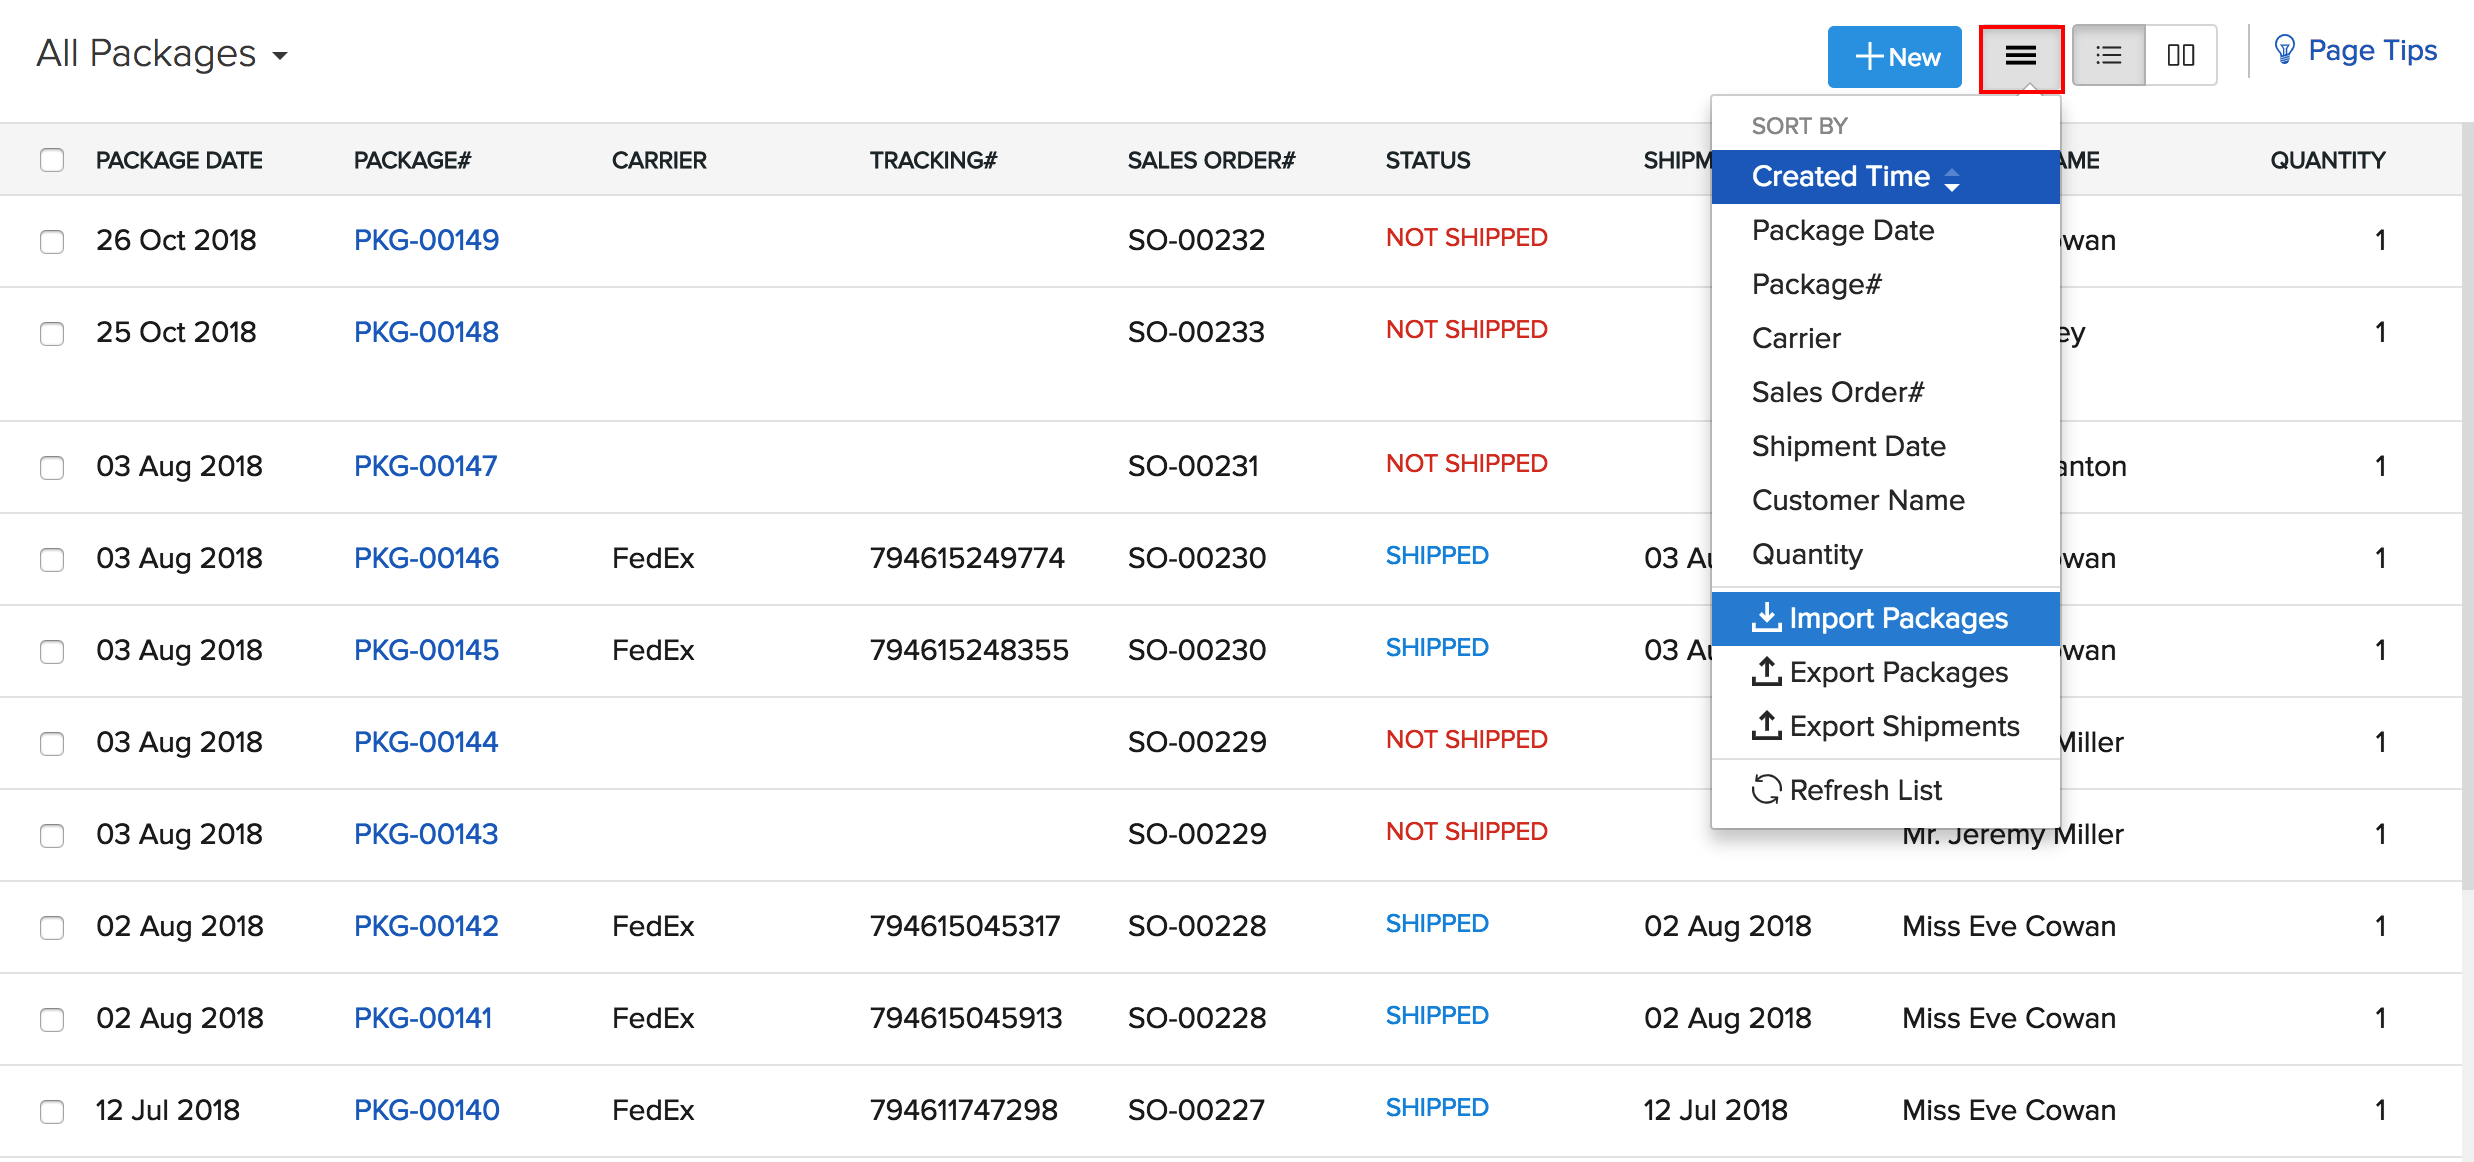Screen dimensions: 2474x1162
Task: Select the checkbox for PKG-00149
Action: [52, 241]
